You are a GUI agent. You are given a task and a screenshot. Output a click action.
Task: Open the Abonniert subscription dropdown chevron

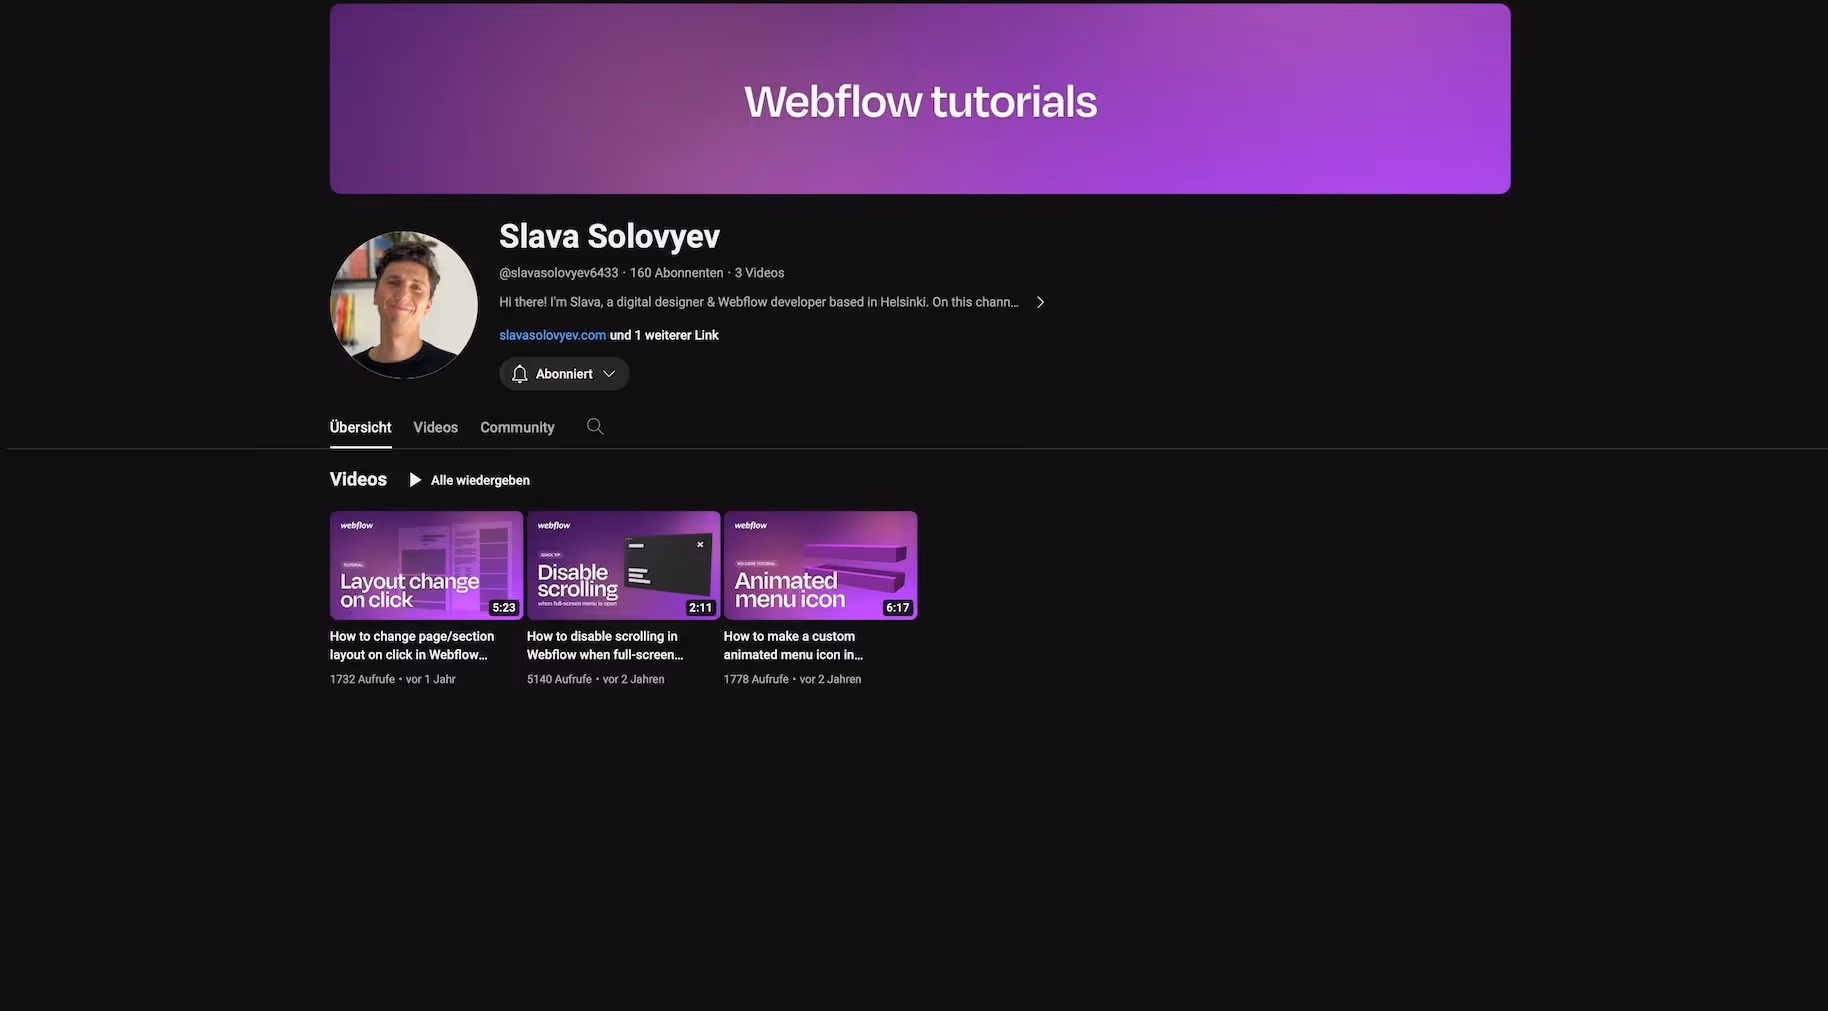(x=609, y=374)
